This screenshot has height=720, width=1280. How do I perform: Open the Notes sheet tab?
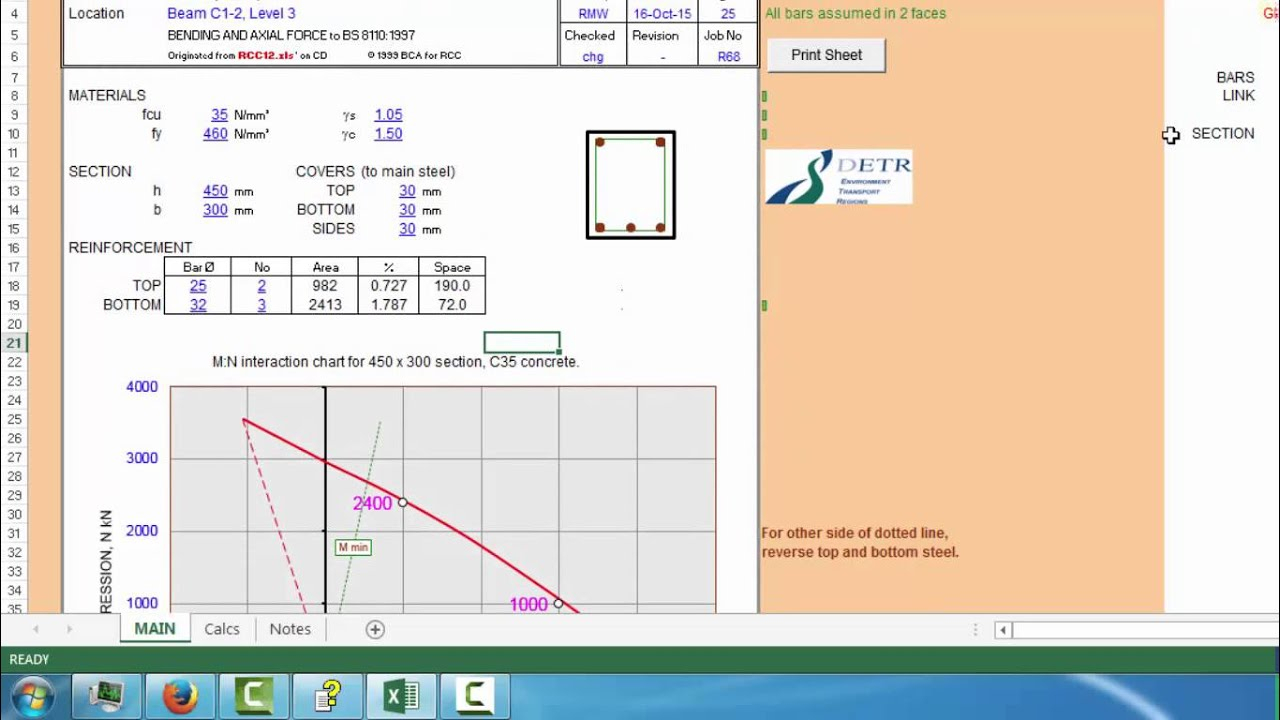[x=290, y=629]
